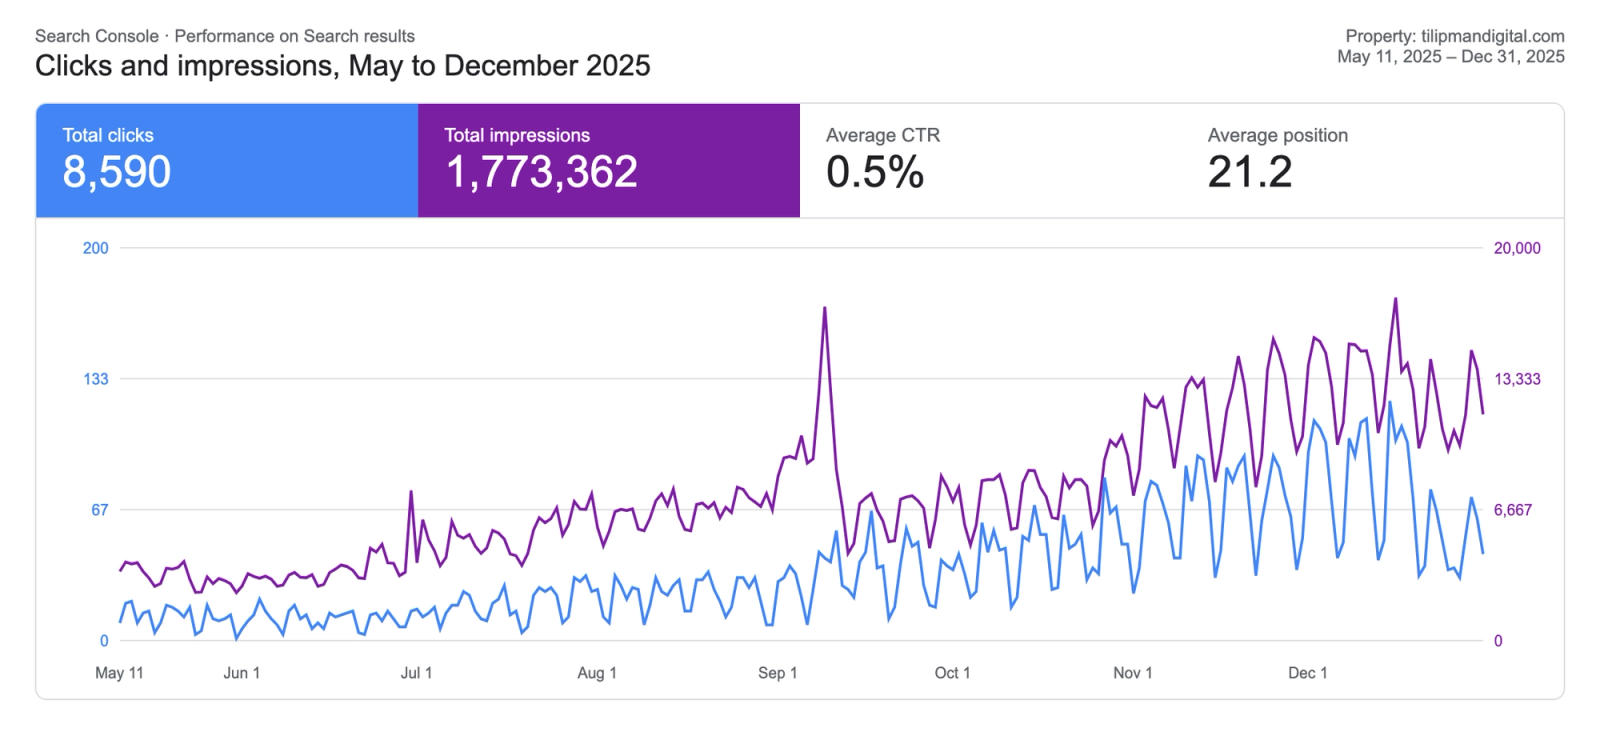Click the "Oct 1" date axis label
Screen dimensions: 1600x756
click(x=952, y=673)
